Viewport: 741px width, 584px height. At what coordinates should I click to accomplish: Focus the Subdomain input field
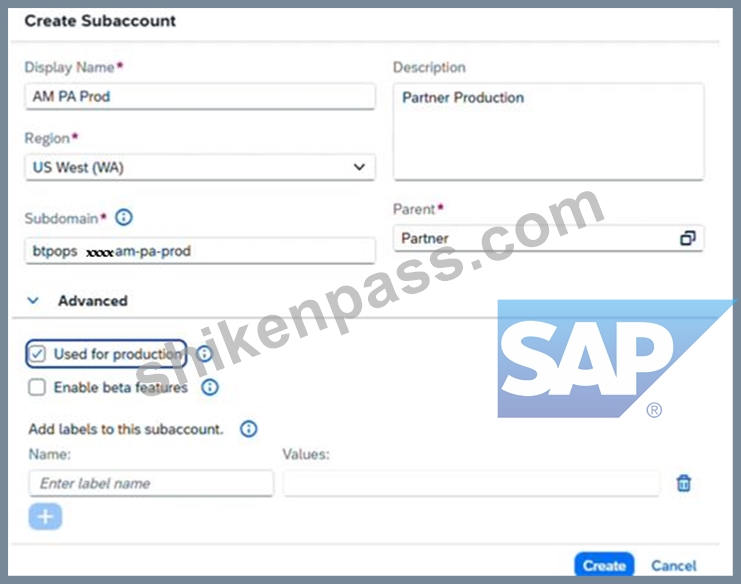click(200, 250)
